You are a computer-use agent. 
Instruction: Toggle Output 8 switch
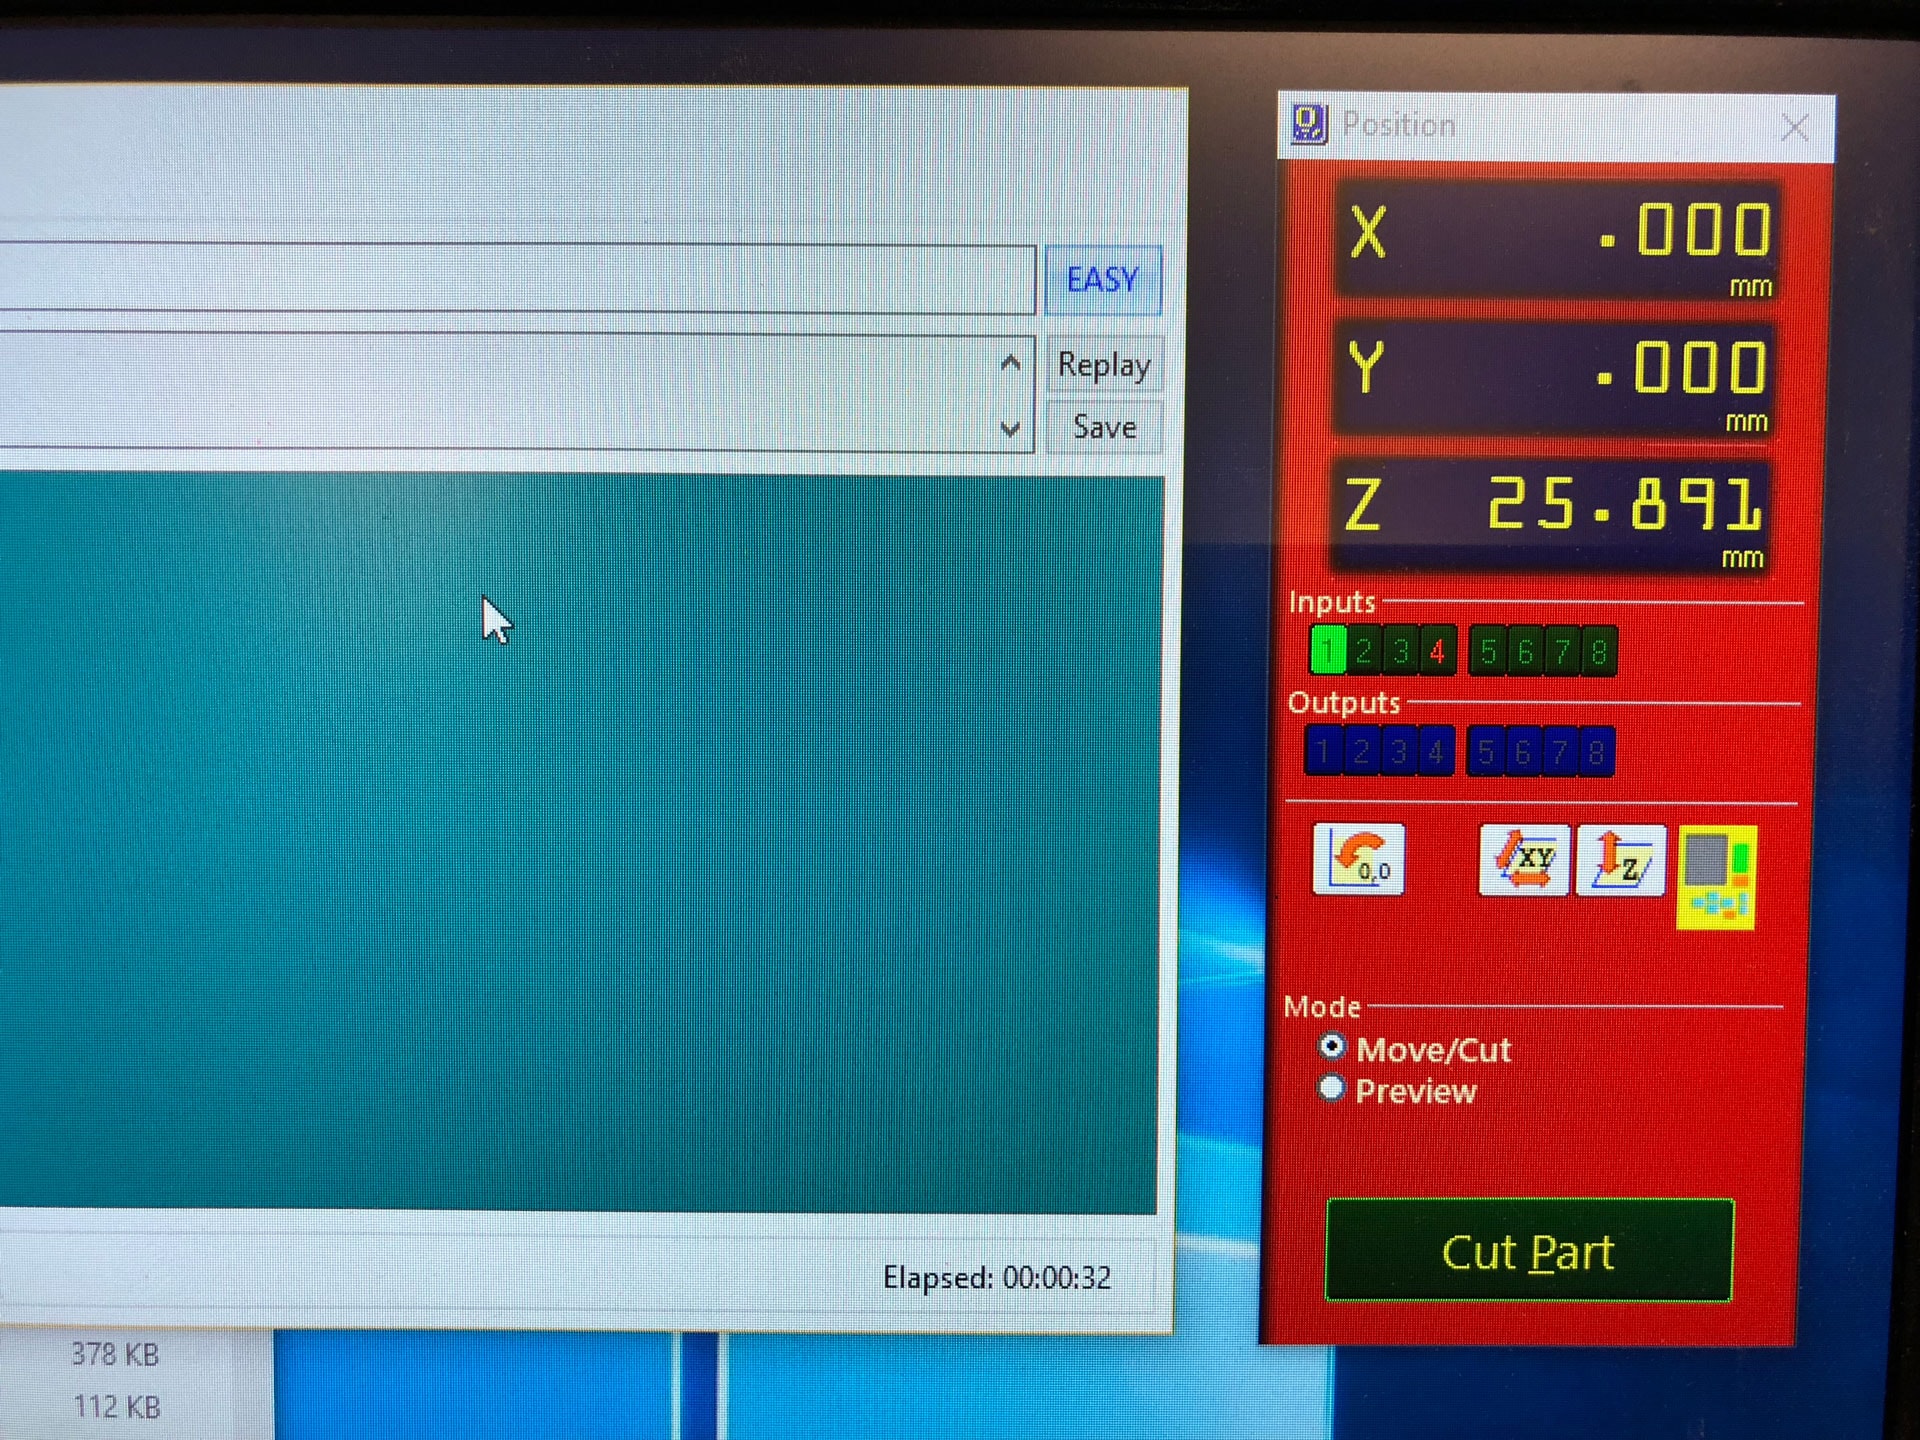1596,752
